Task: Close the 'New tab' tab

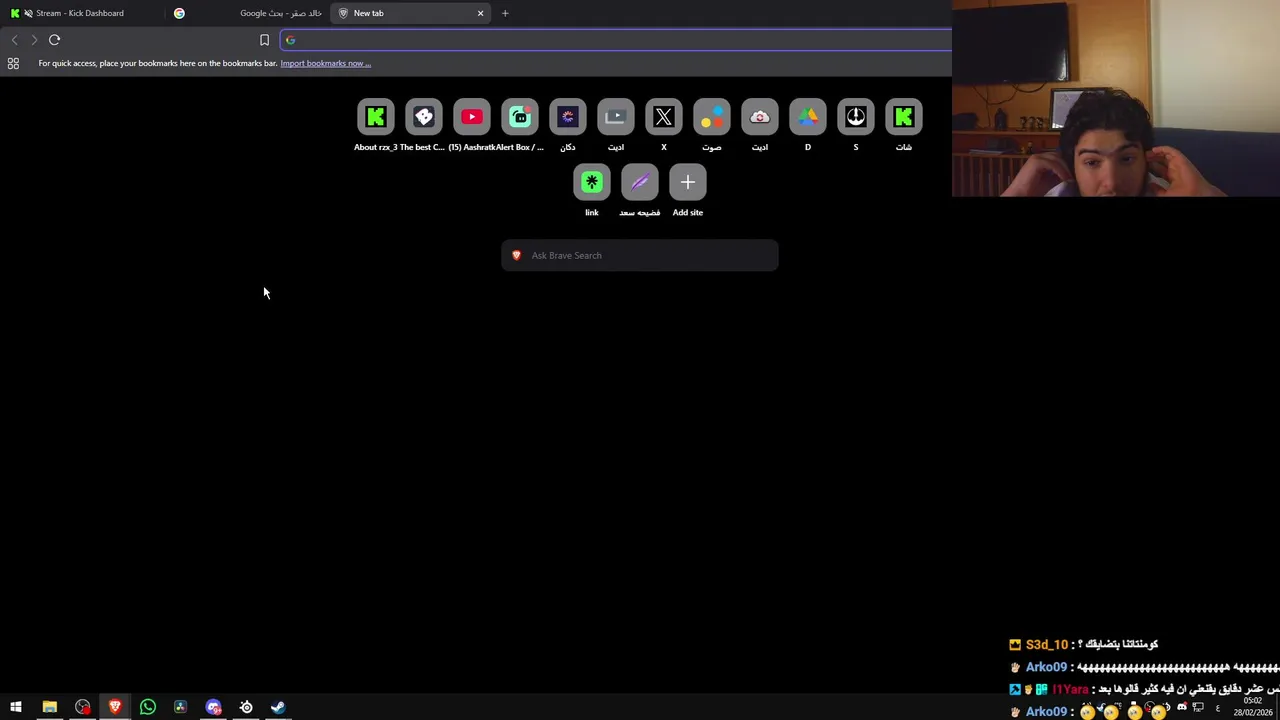Action: pos(480,13)
